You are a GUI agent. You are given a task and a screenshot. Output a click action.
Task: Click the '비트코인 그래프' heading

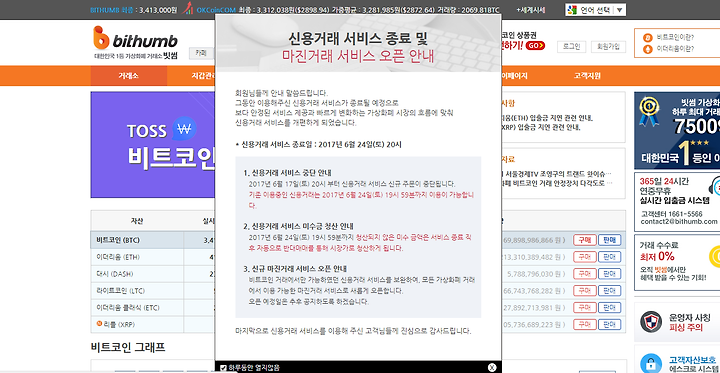click(x=128, y=347)
